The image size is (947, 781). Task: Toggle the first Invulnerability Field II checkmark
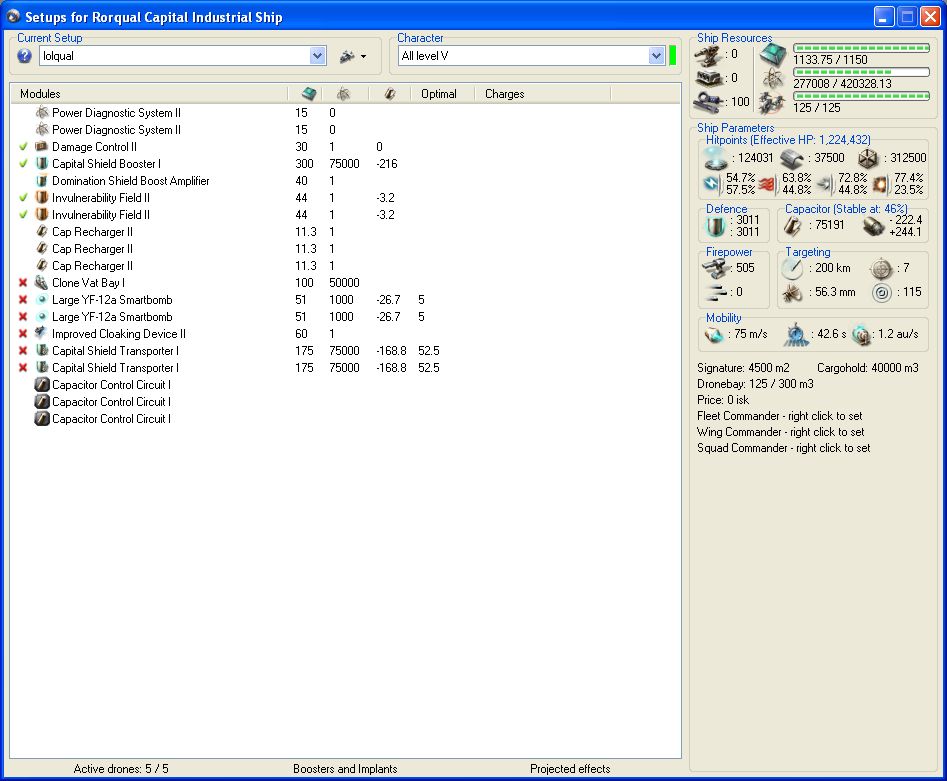coord(24,198)
